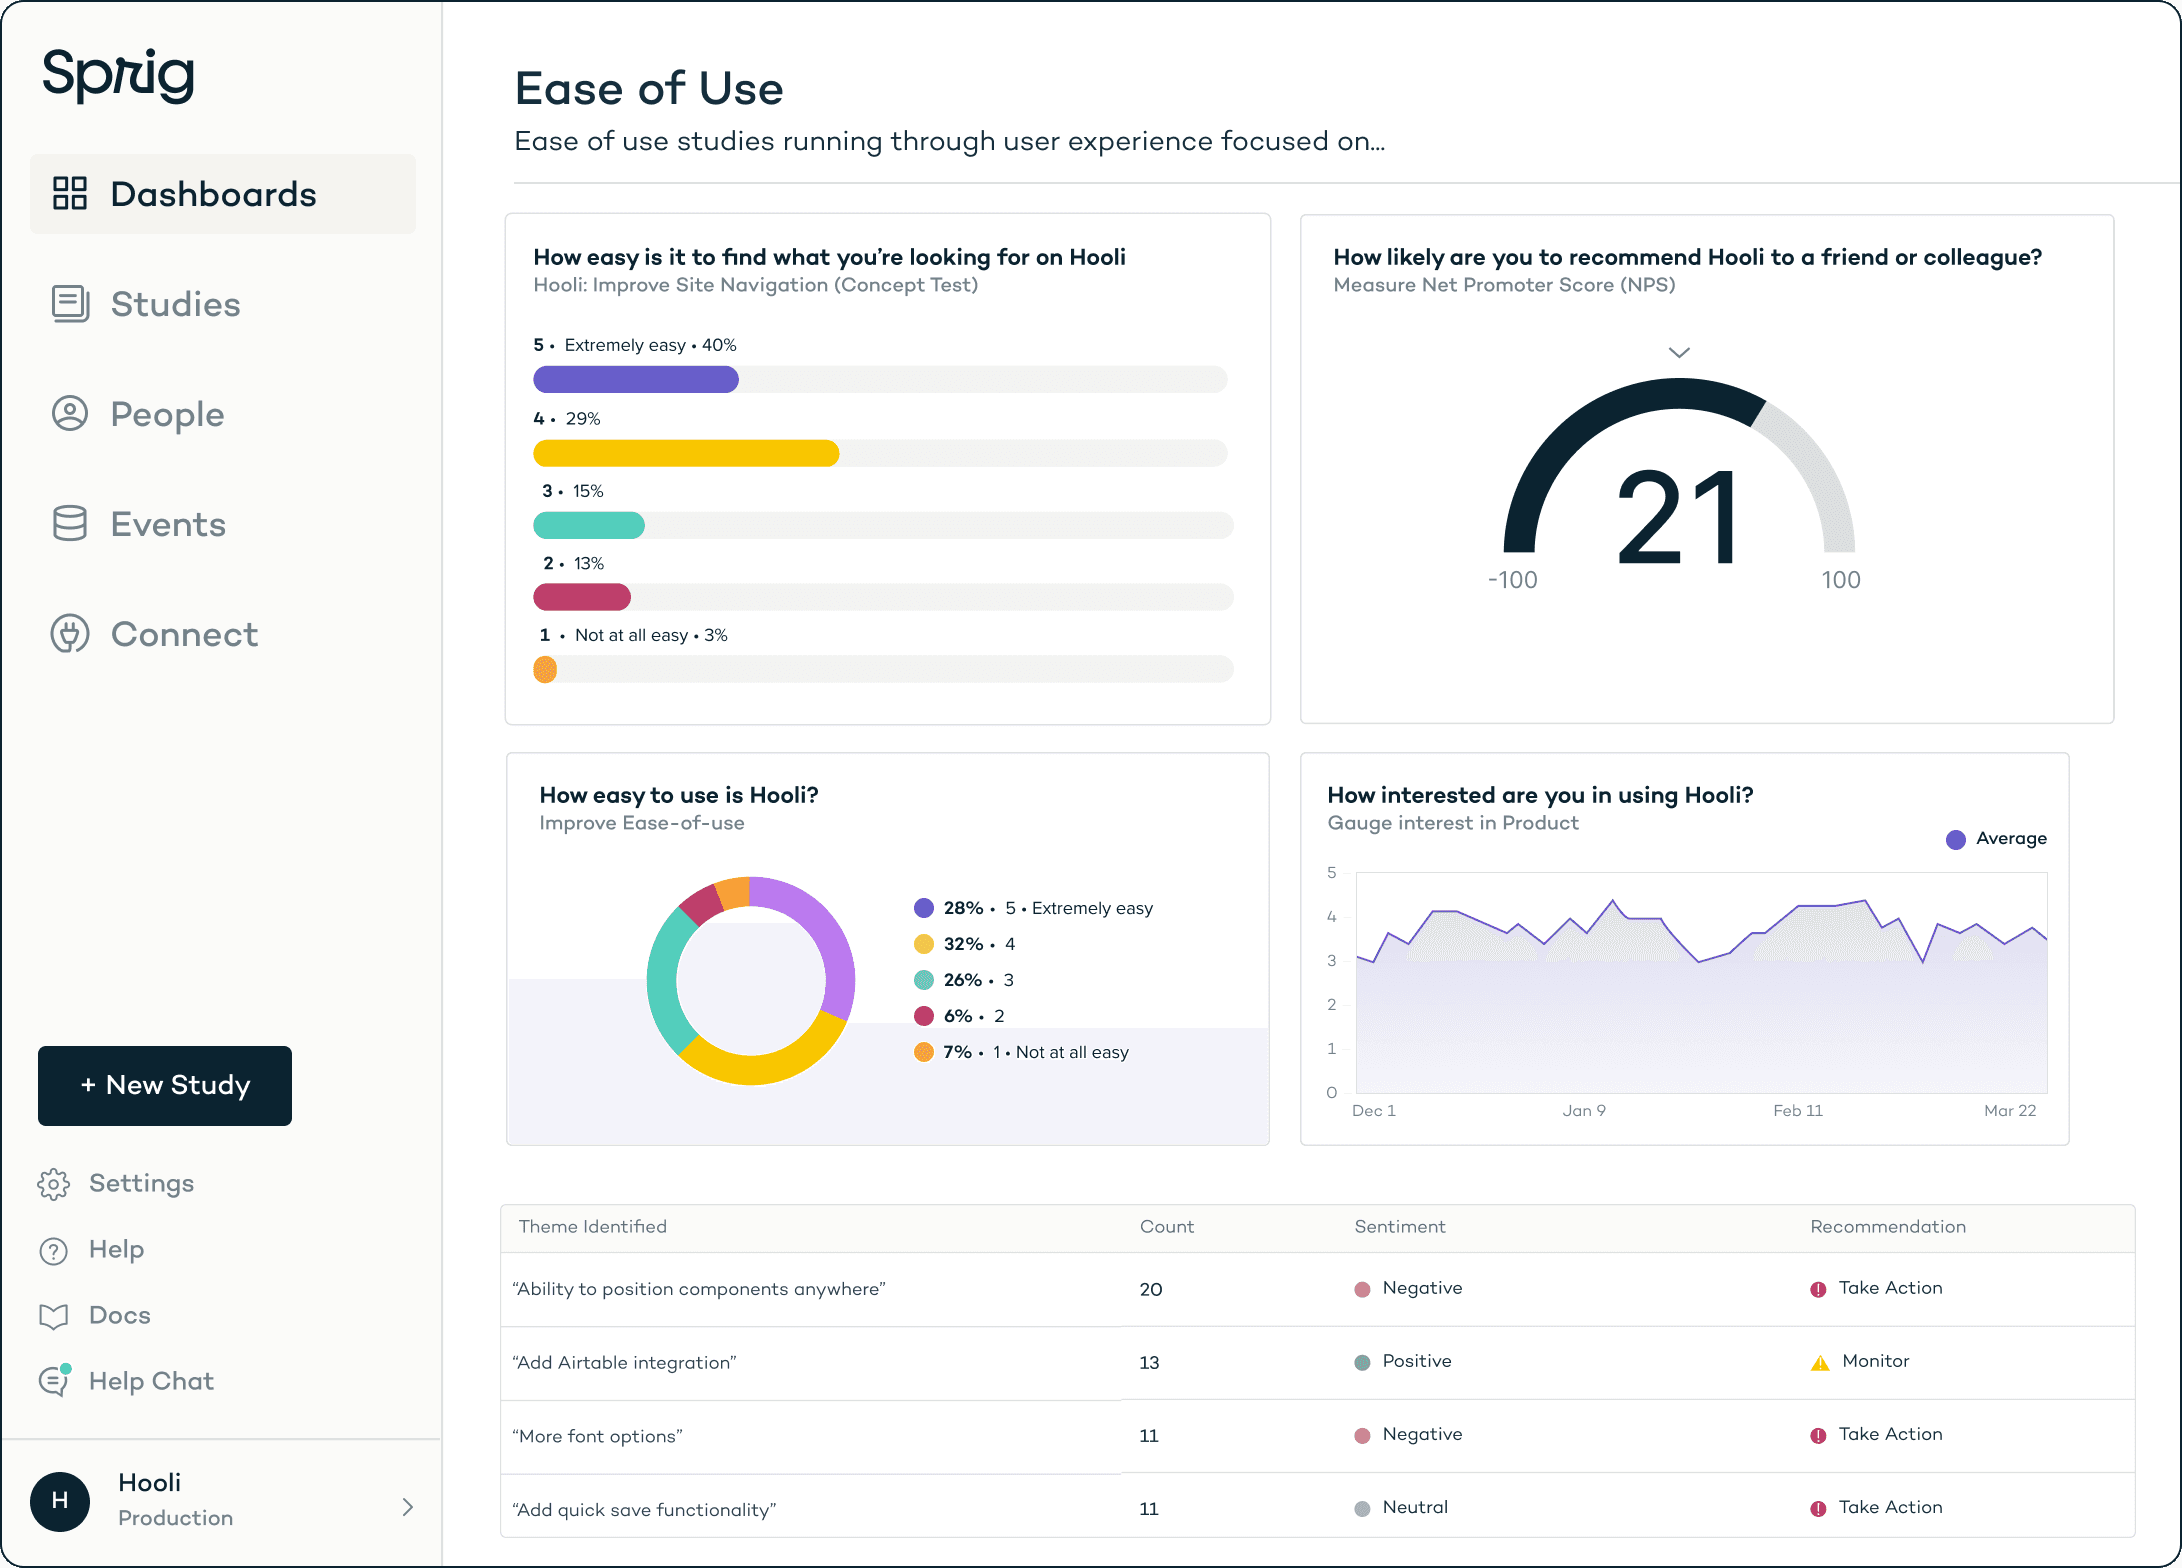
Task: Click the Help question mark icon
Action: 53,1250
